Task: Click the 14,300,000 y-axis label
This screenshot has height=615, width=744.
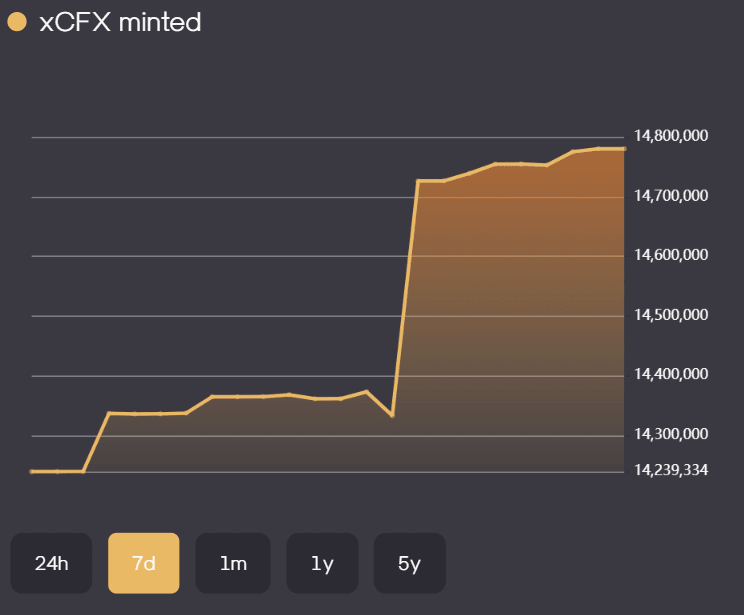Action: [x=672, y=435]
